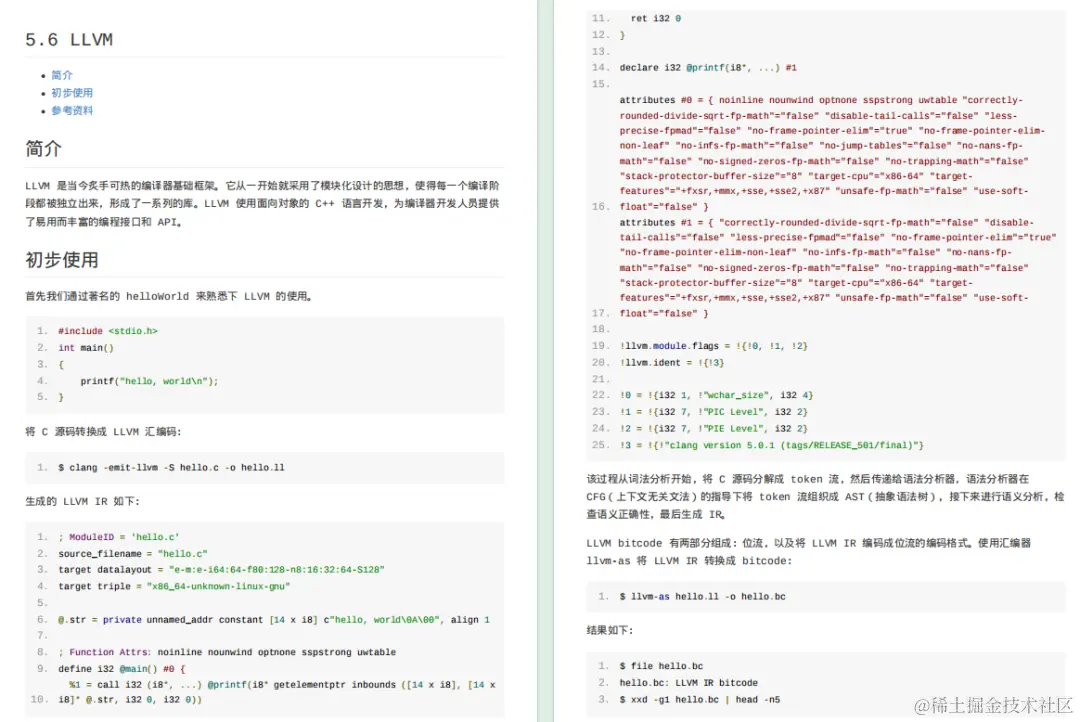Click the !llvm.module.flags line
The height and width of the screenshot is (722, 1080).
(x=714, y=346)
